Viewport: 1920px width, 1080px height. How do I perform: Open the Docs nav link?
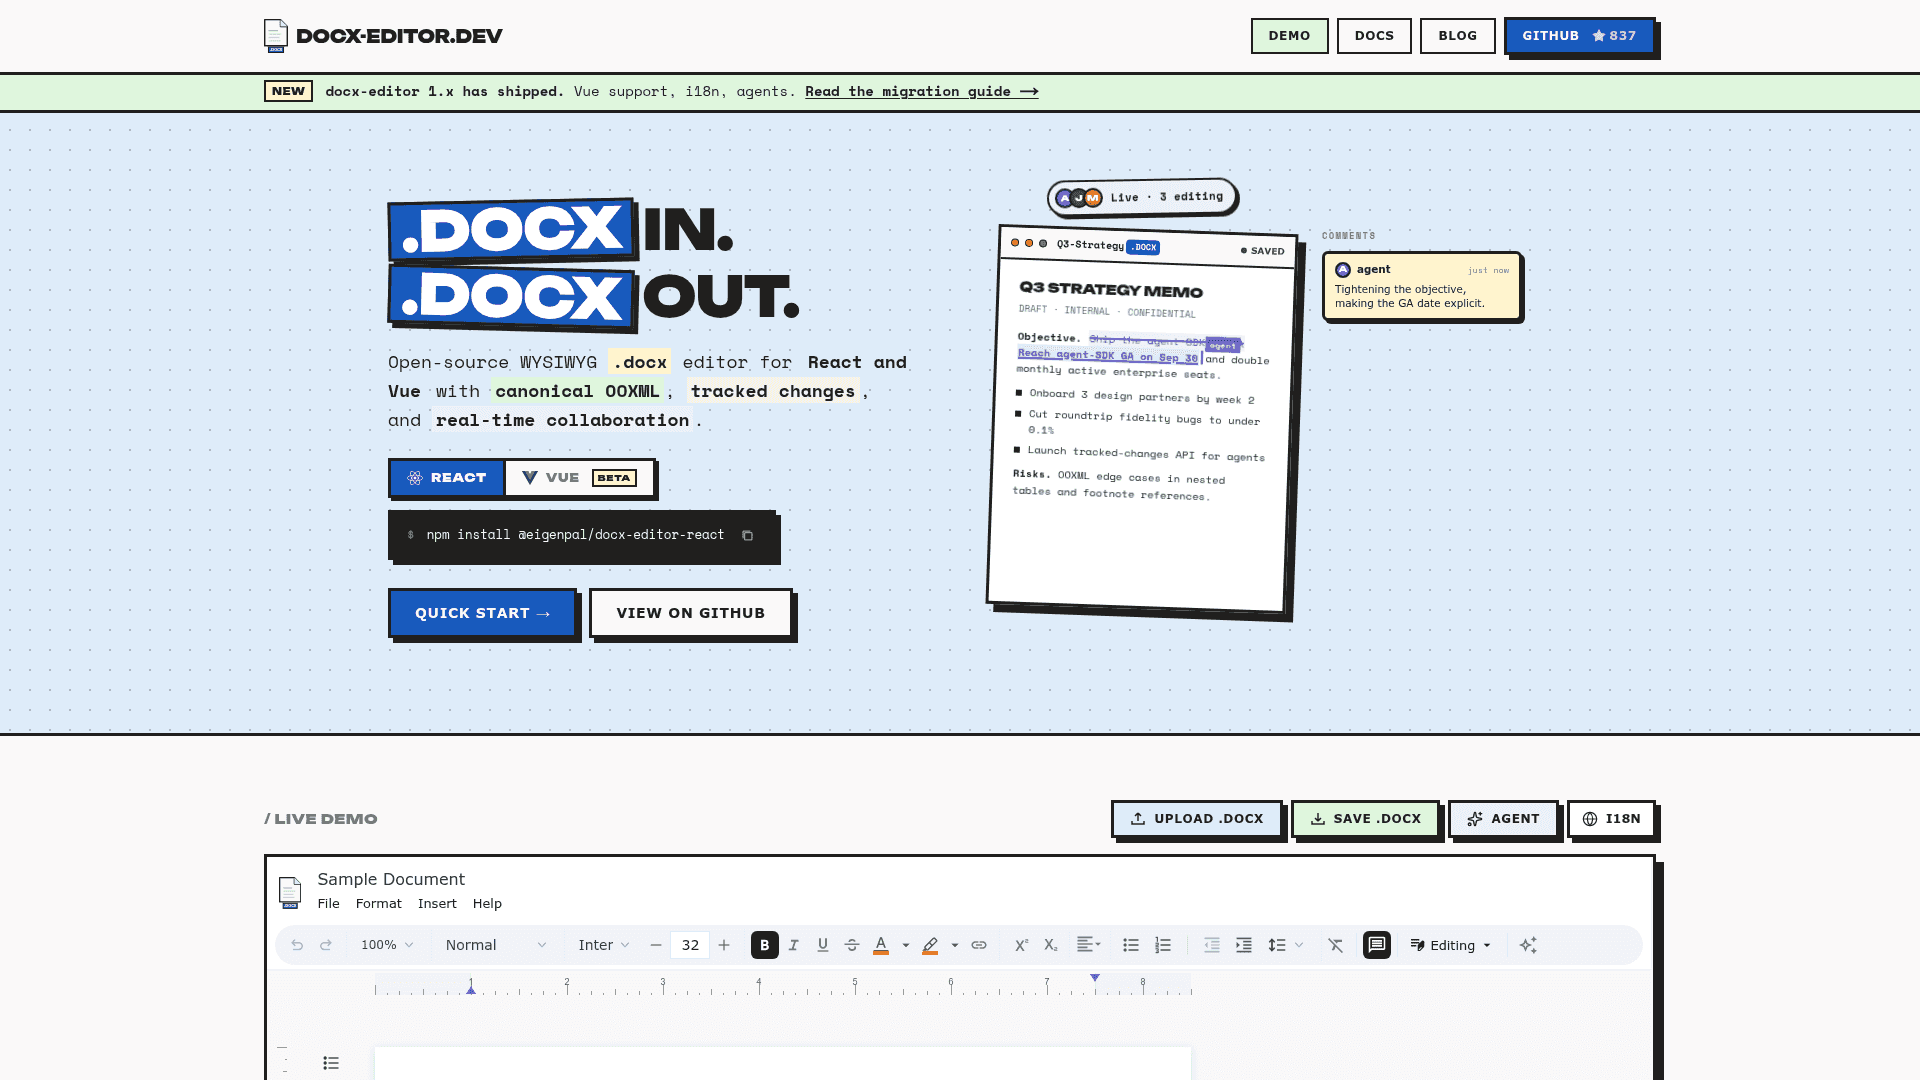tap(1374, 36)
